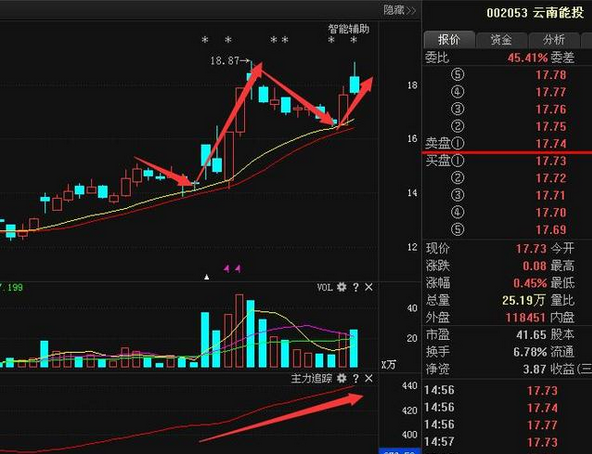Switch to the 分析 tab
The width and height of the screenshot is (592, 454).
click(x=554, y=40)
